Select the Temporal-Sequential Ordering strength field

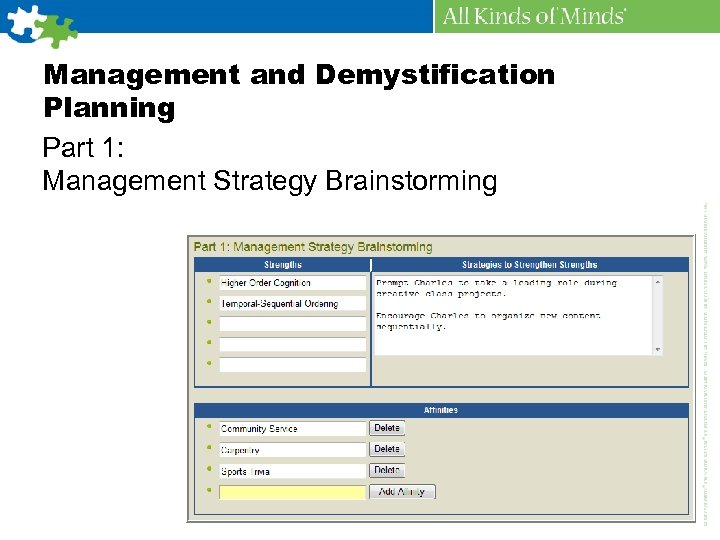292,304
